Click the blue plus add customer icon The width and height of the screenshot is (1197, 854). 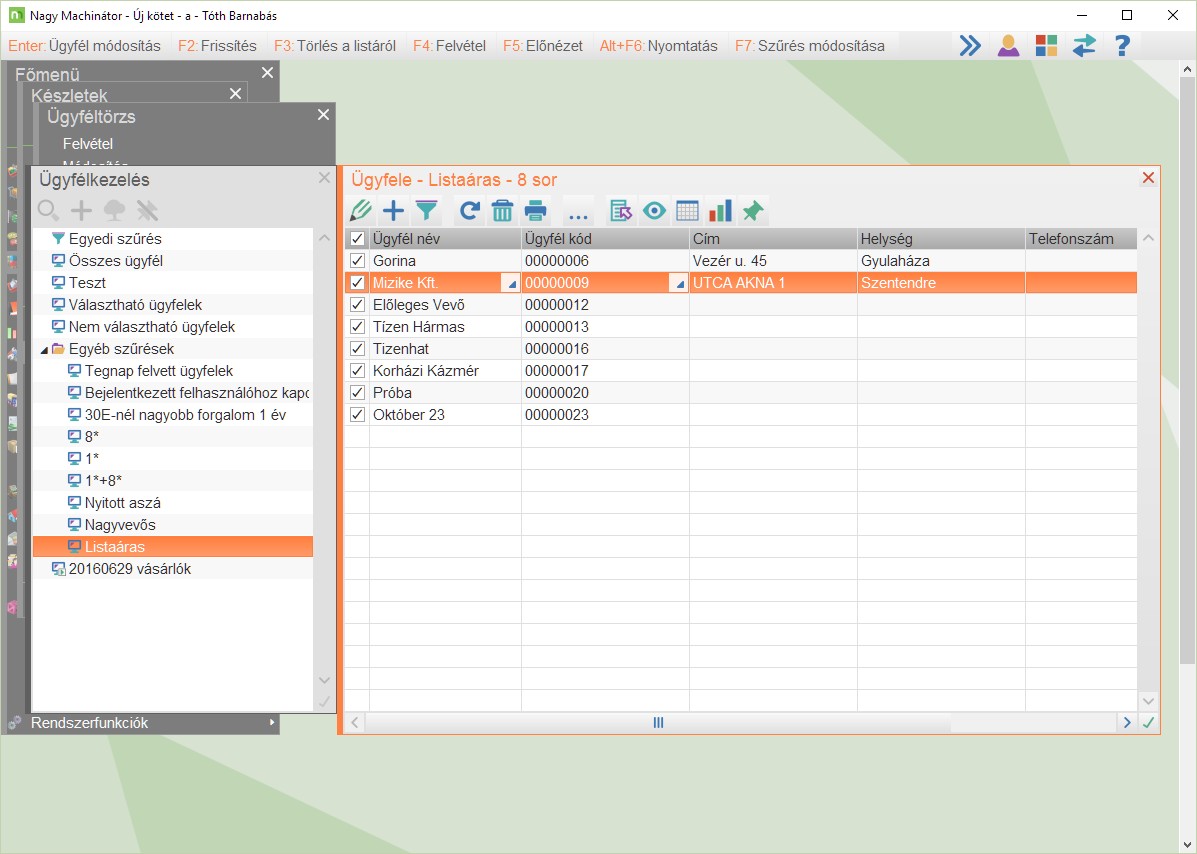tap(394, 211)
